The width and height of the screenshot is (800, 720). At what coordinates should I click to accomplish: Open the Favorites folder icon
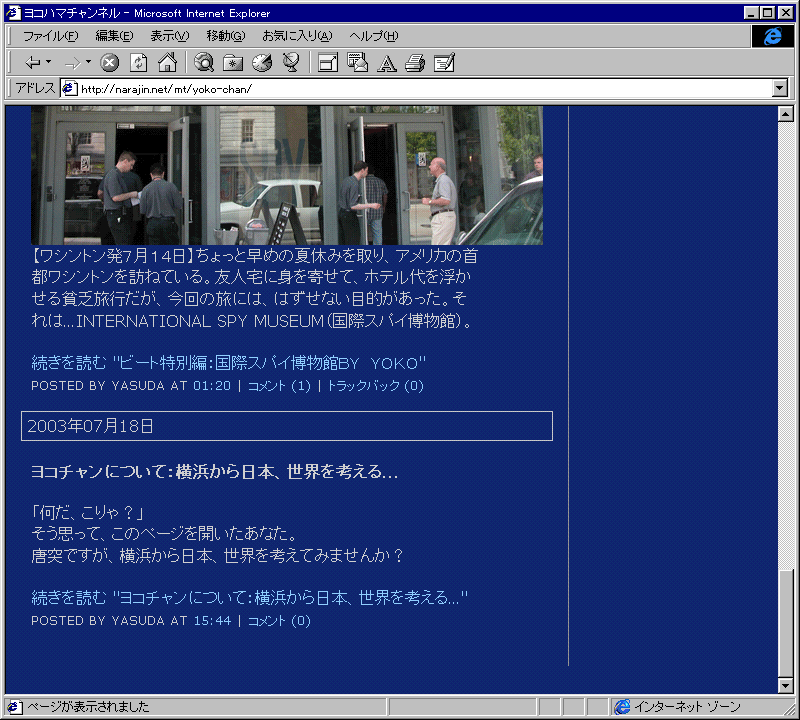coord(233,63)
